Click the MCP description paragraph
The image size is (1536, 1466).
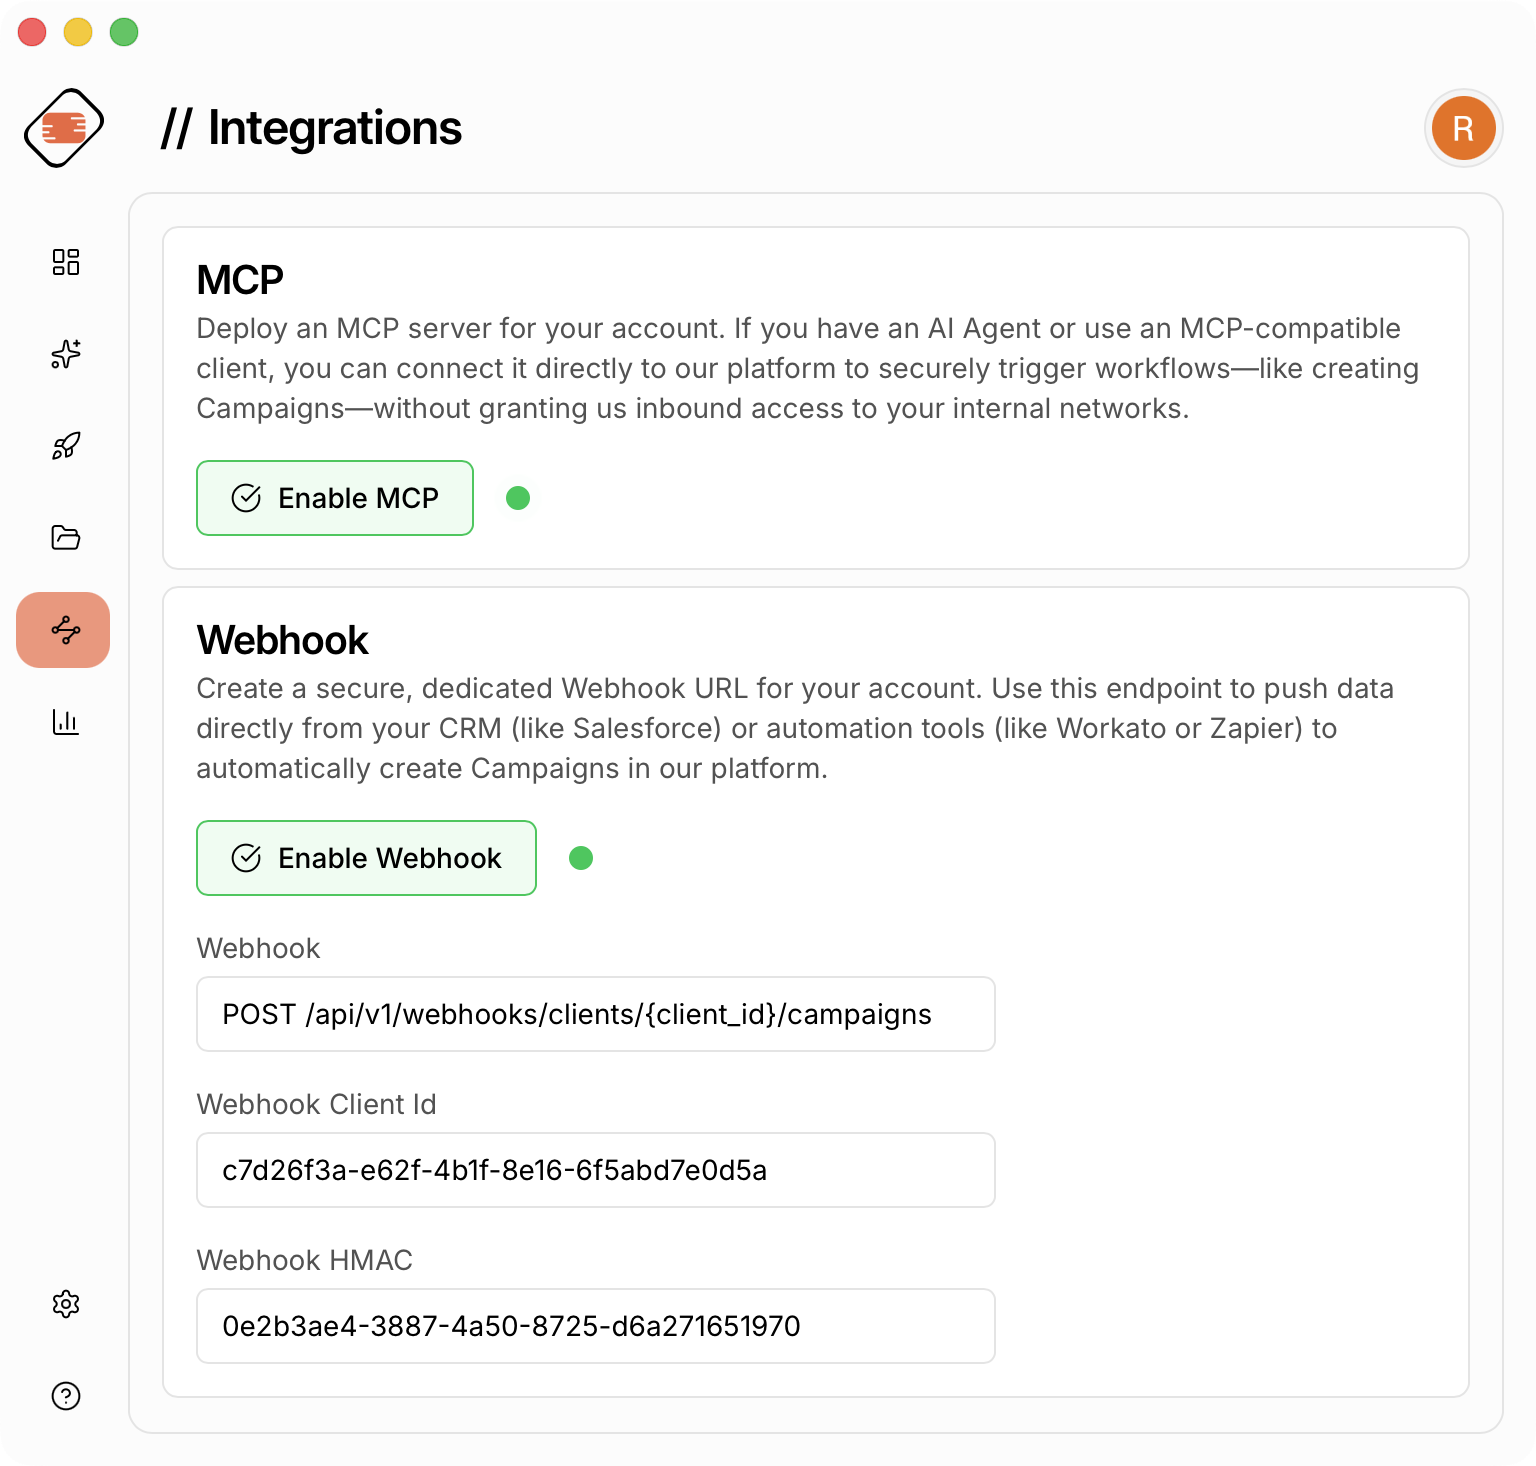(x=808, y=368)
